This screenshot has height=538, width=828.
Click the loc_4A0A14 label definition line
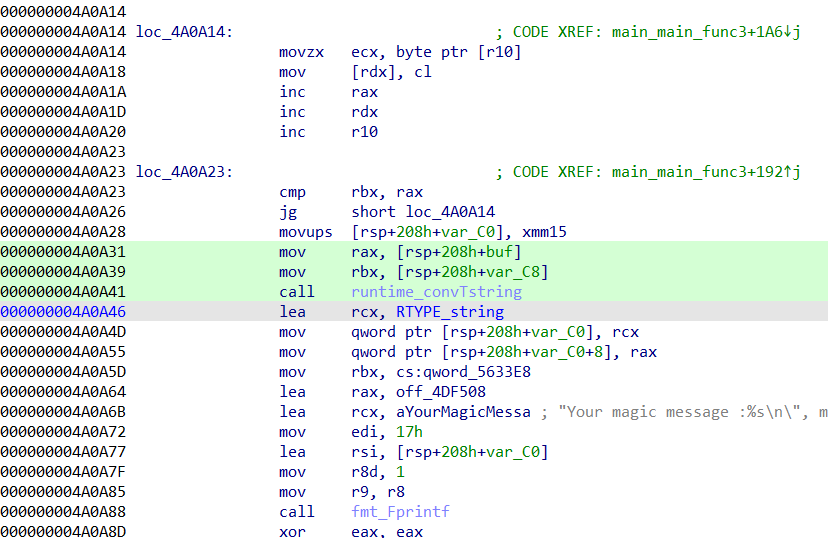tap(184, 32)
